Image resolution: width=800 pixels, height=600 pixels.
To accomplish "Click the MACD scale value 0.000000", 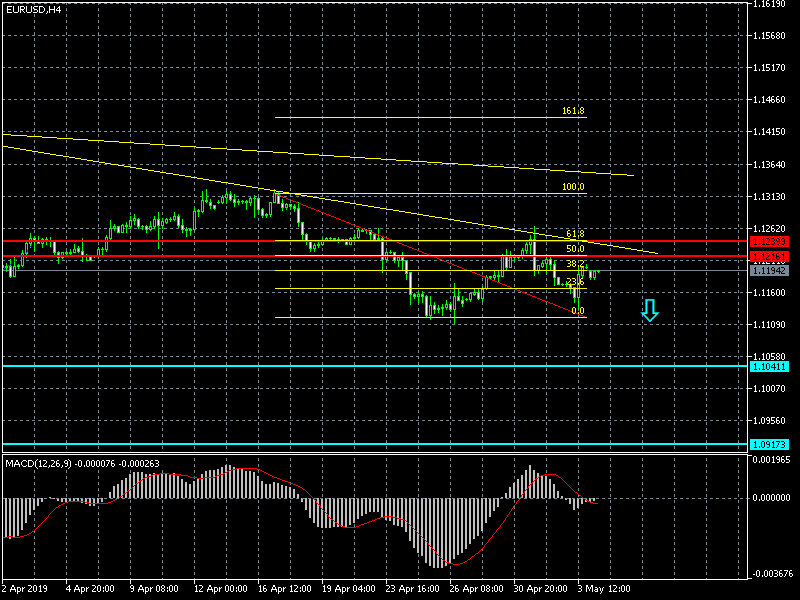I will point(771,497).
